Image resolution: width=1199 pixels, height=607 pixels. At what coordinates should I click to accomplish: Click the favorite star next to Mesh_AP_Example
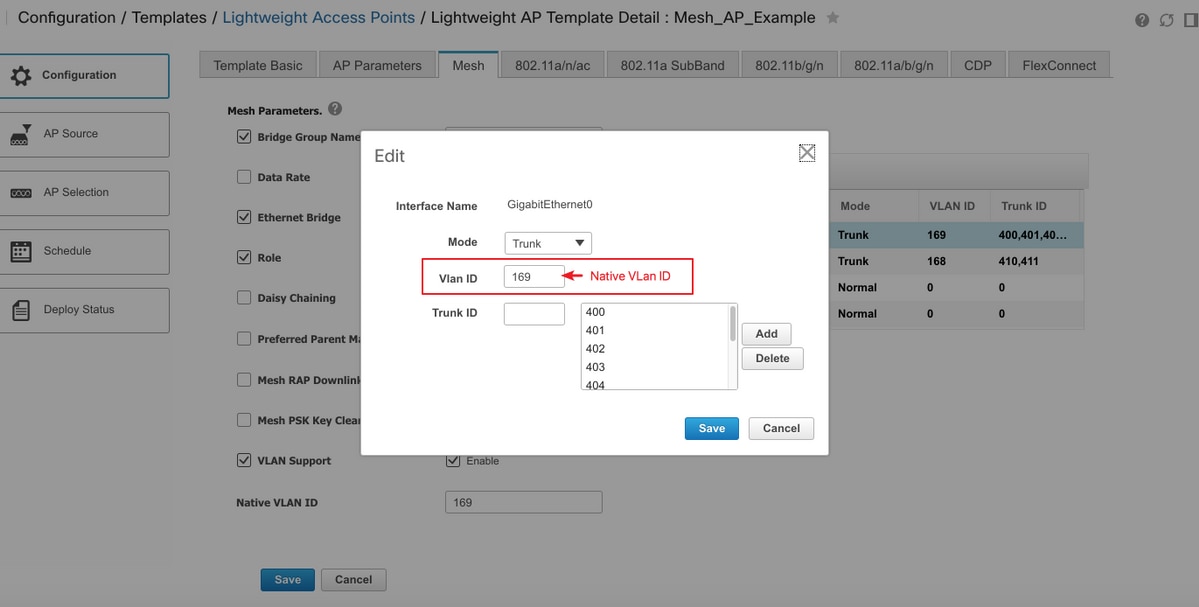[833, 18]
